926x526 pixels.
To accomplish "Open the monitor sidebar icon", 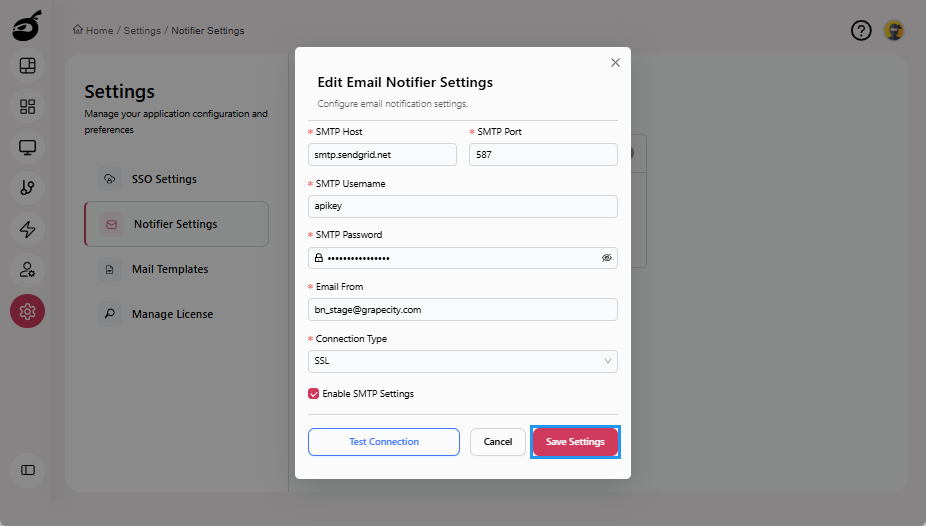I will point(27,147).
